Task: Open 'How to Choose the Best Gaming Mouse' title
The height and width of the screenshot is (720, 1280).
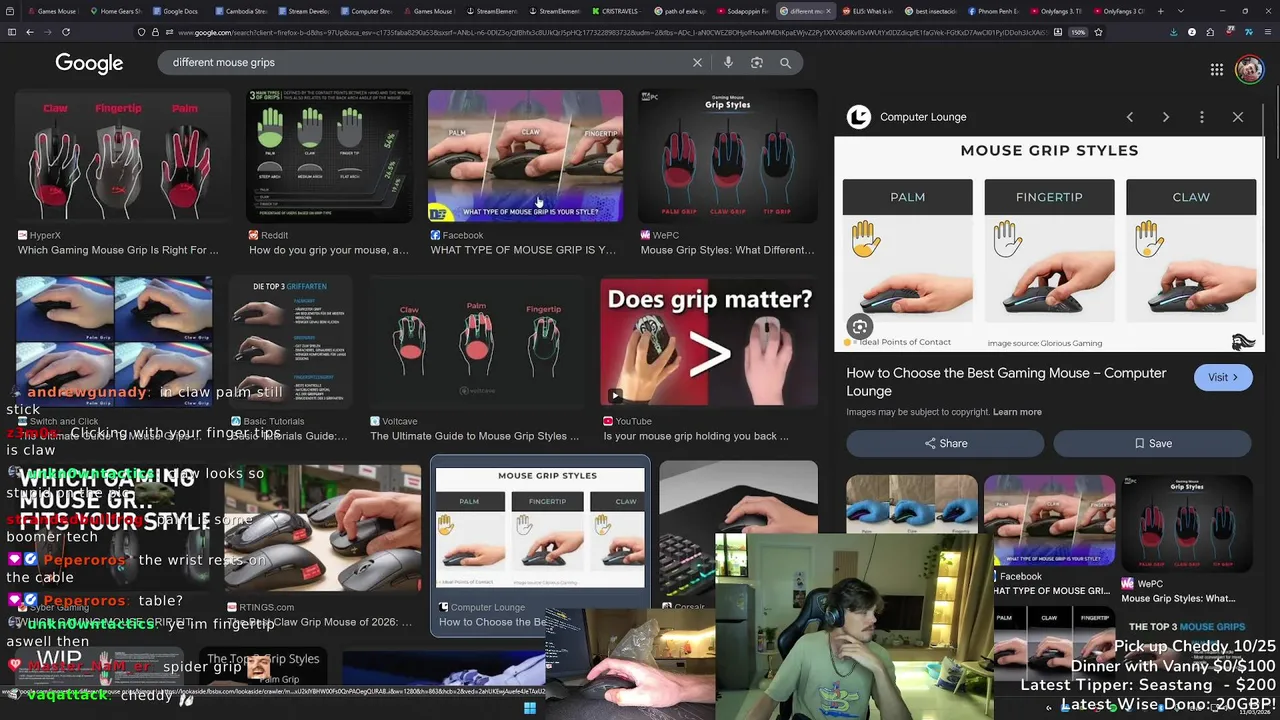Action: point(1006,382)
